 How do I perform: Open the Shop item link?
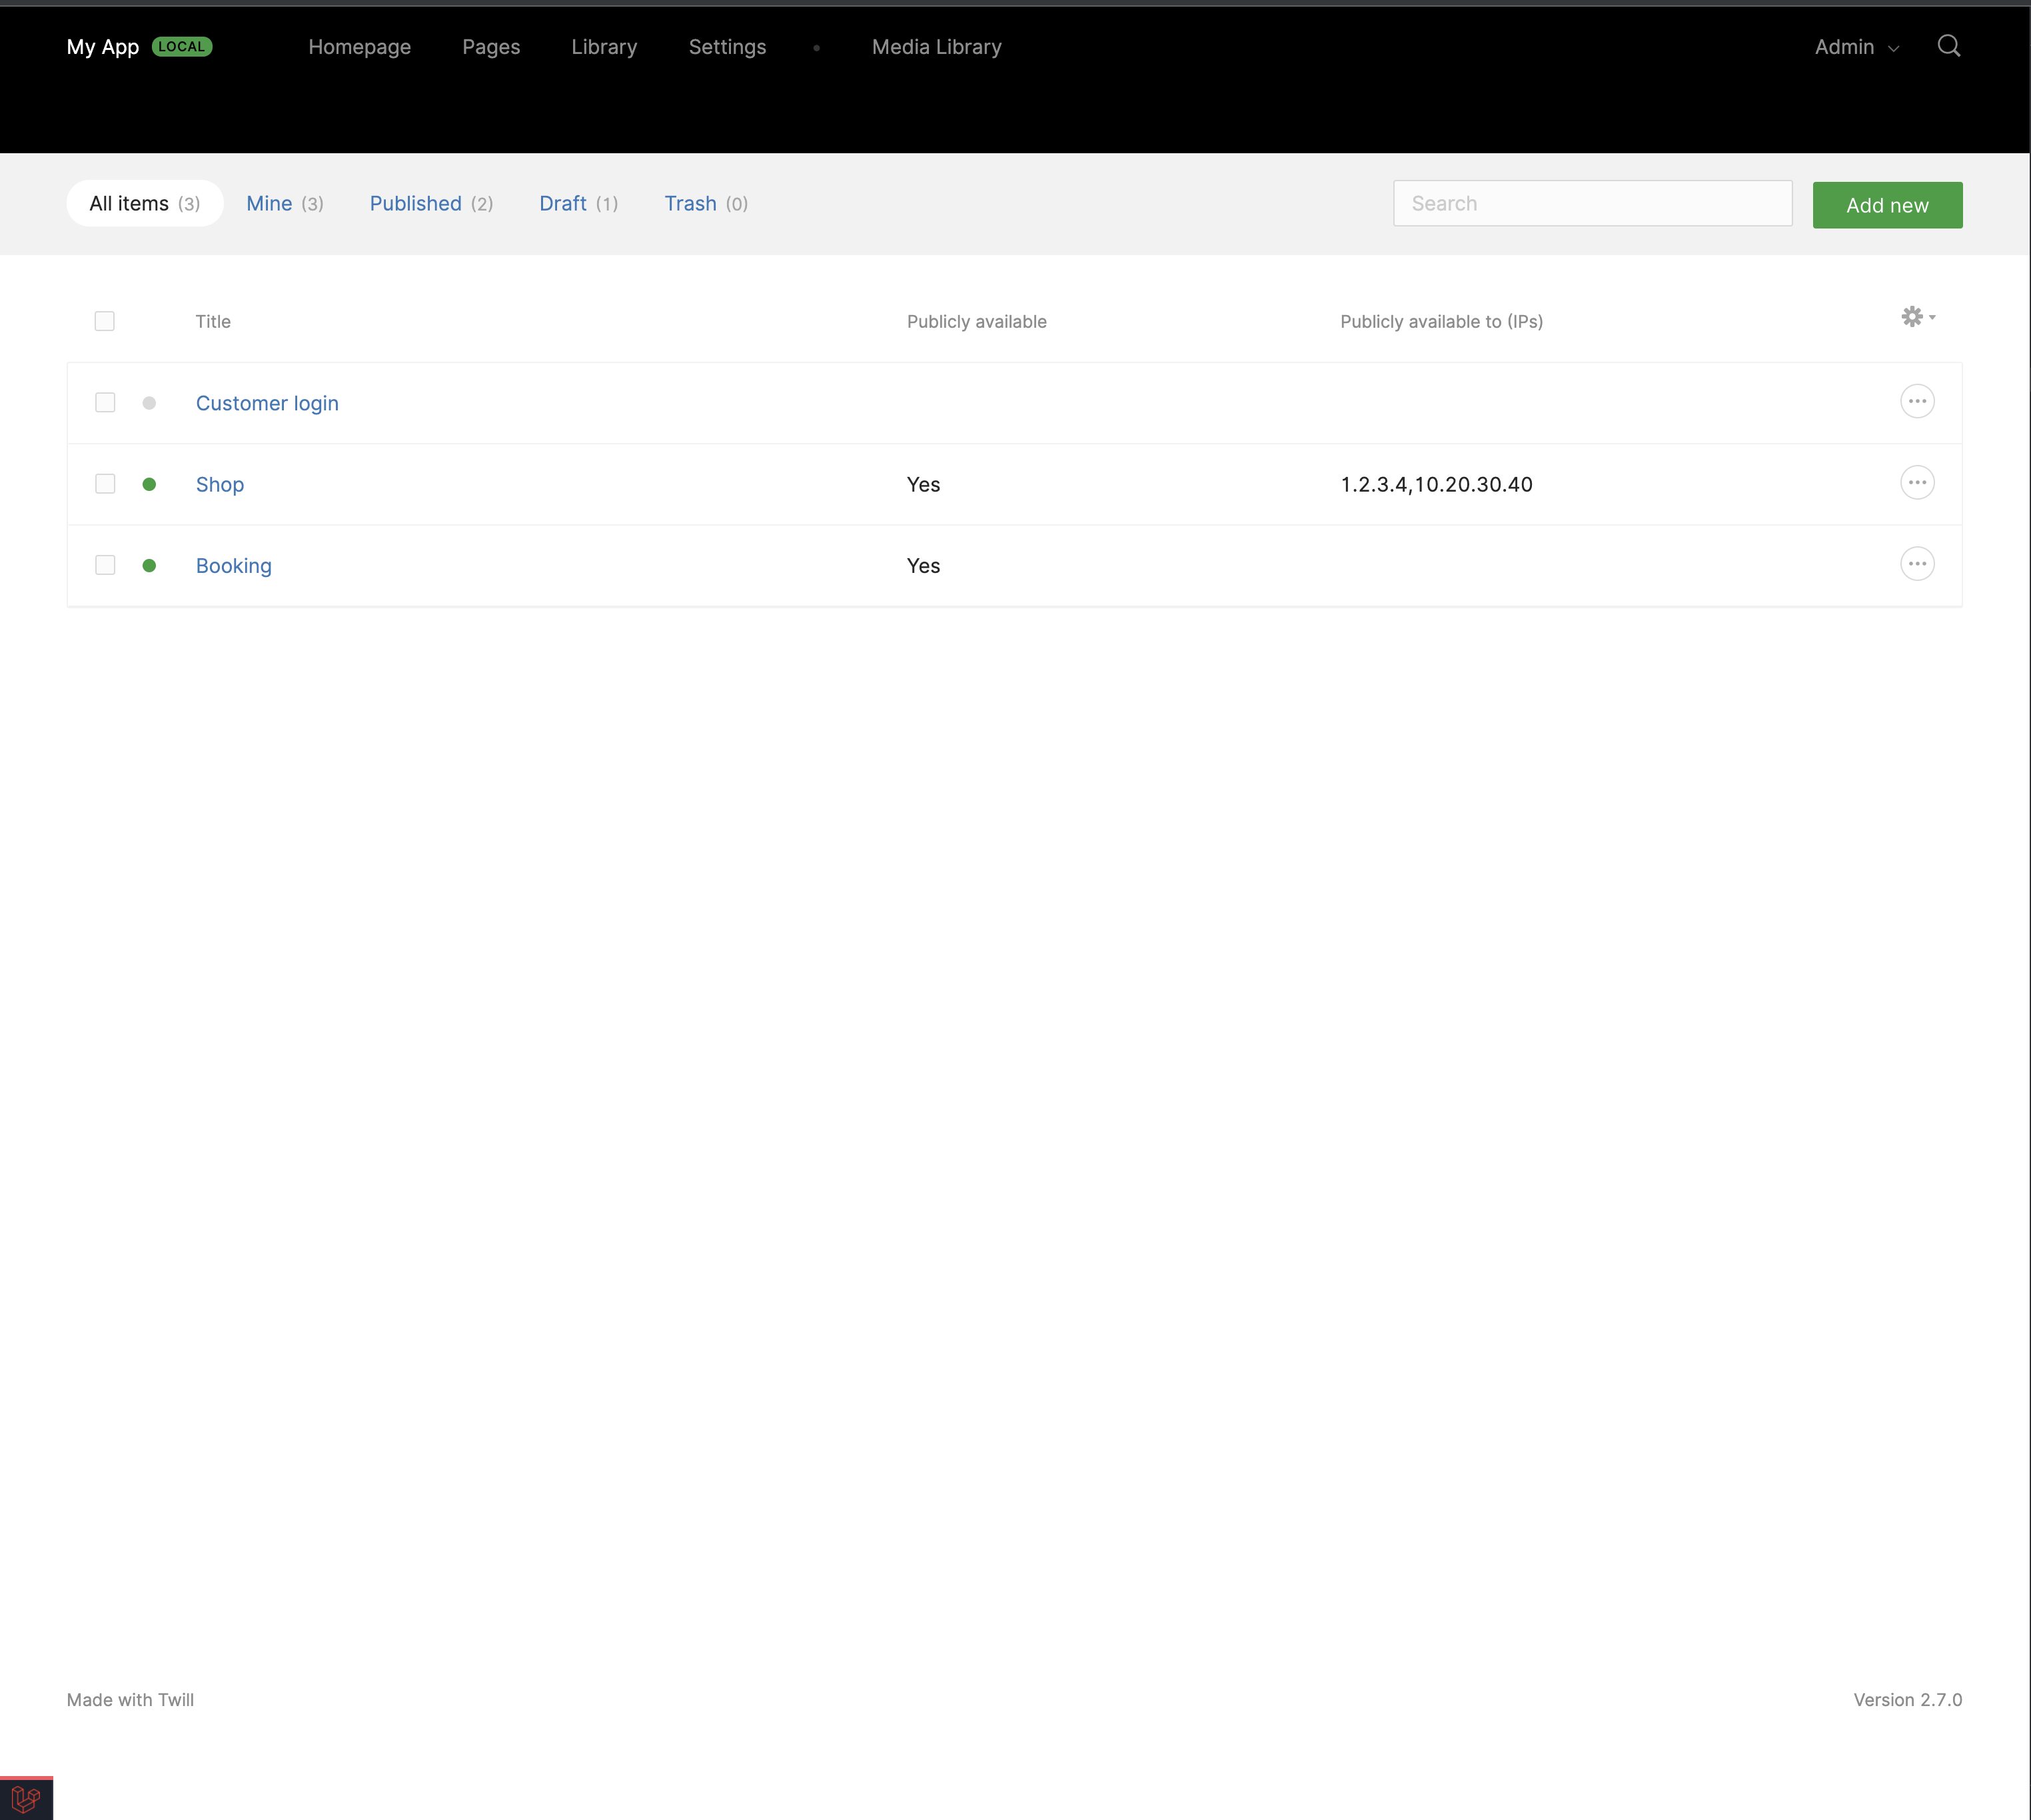click(220, 485)
